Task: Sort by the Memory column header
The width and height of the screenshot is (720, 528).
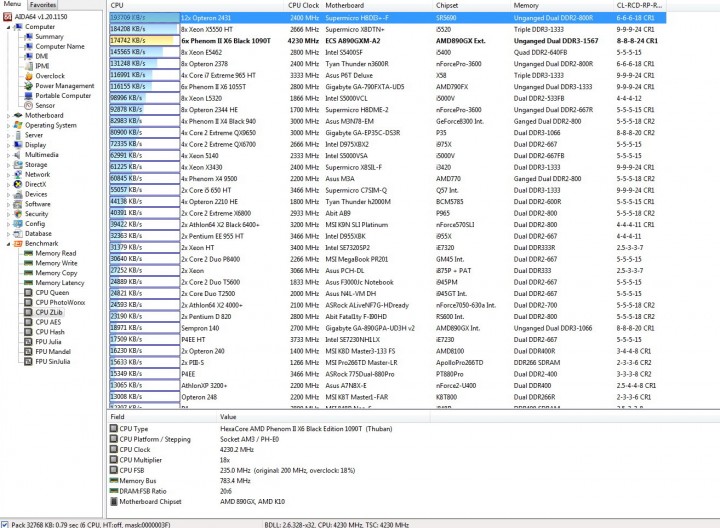Action: (562, 6)
